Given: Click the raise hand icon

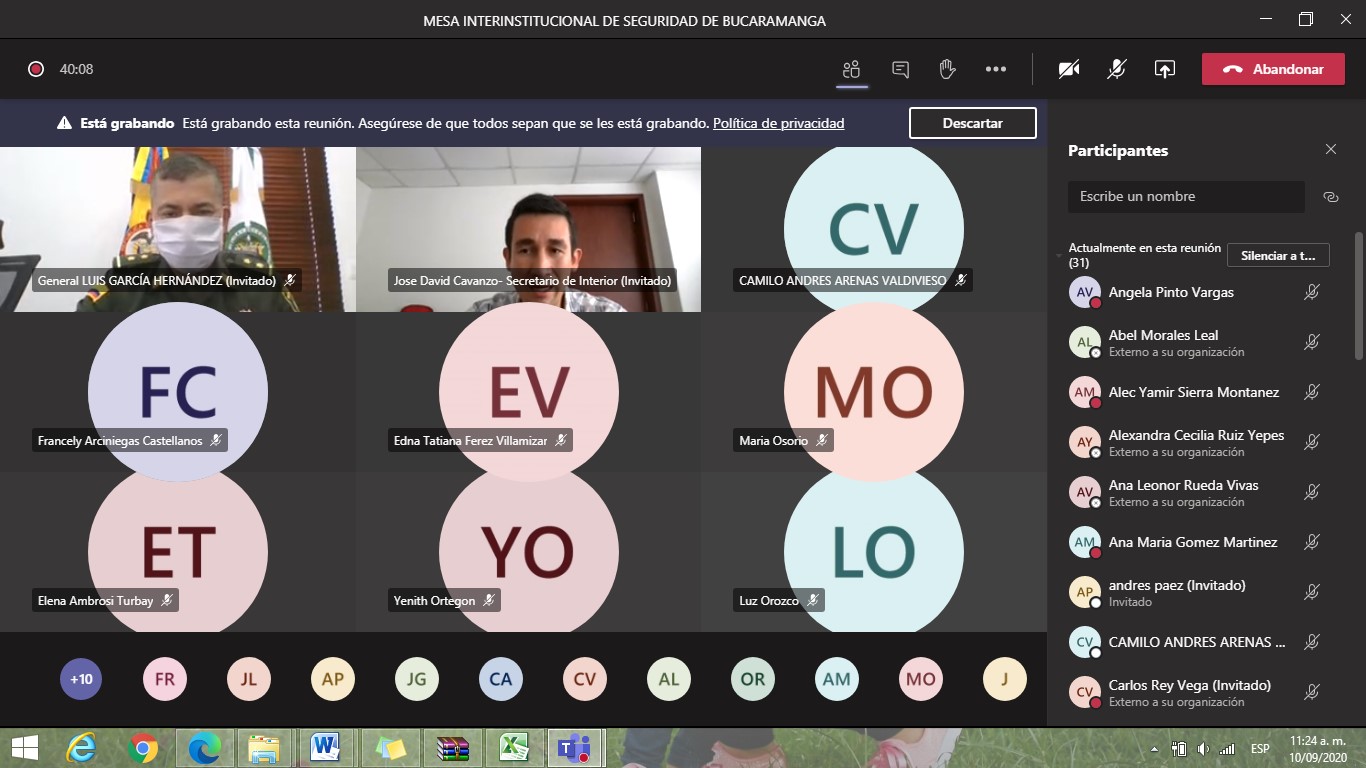Looking at the screenshot, I should [x=947, y=69].
